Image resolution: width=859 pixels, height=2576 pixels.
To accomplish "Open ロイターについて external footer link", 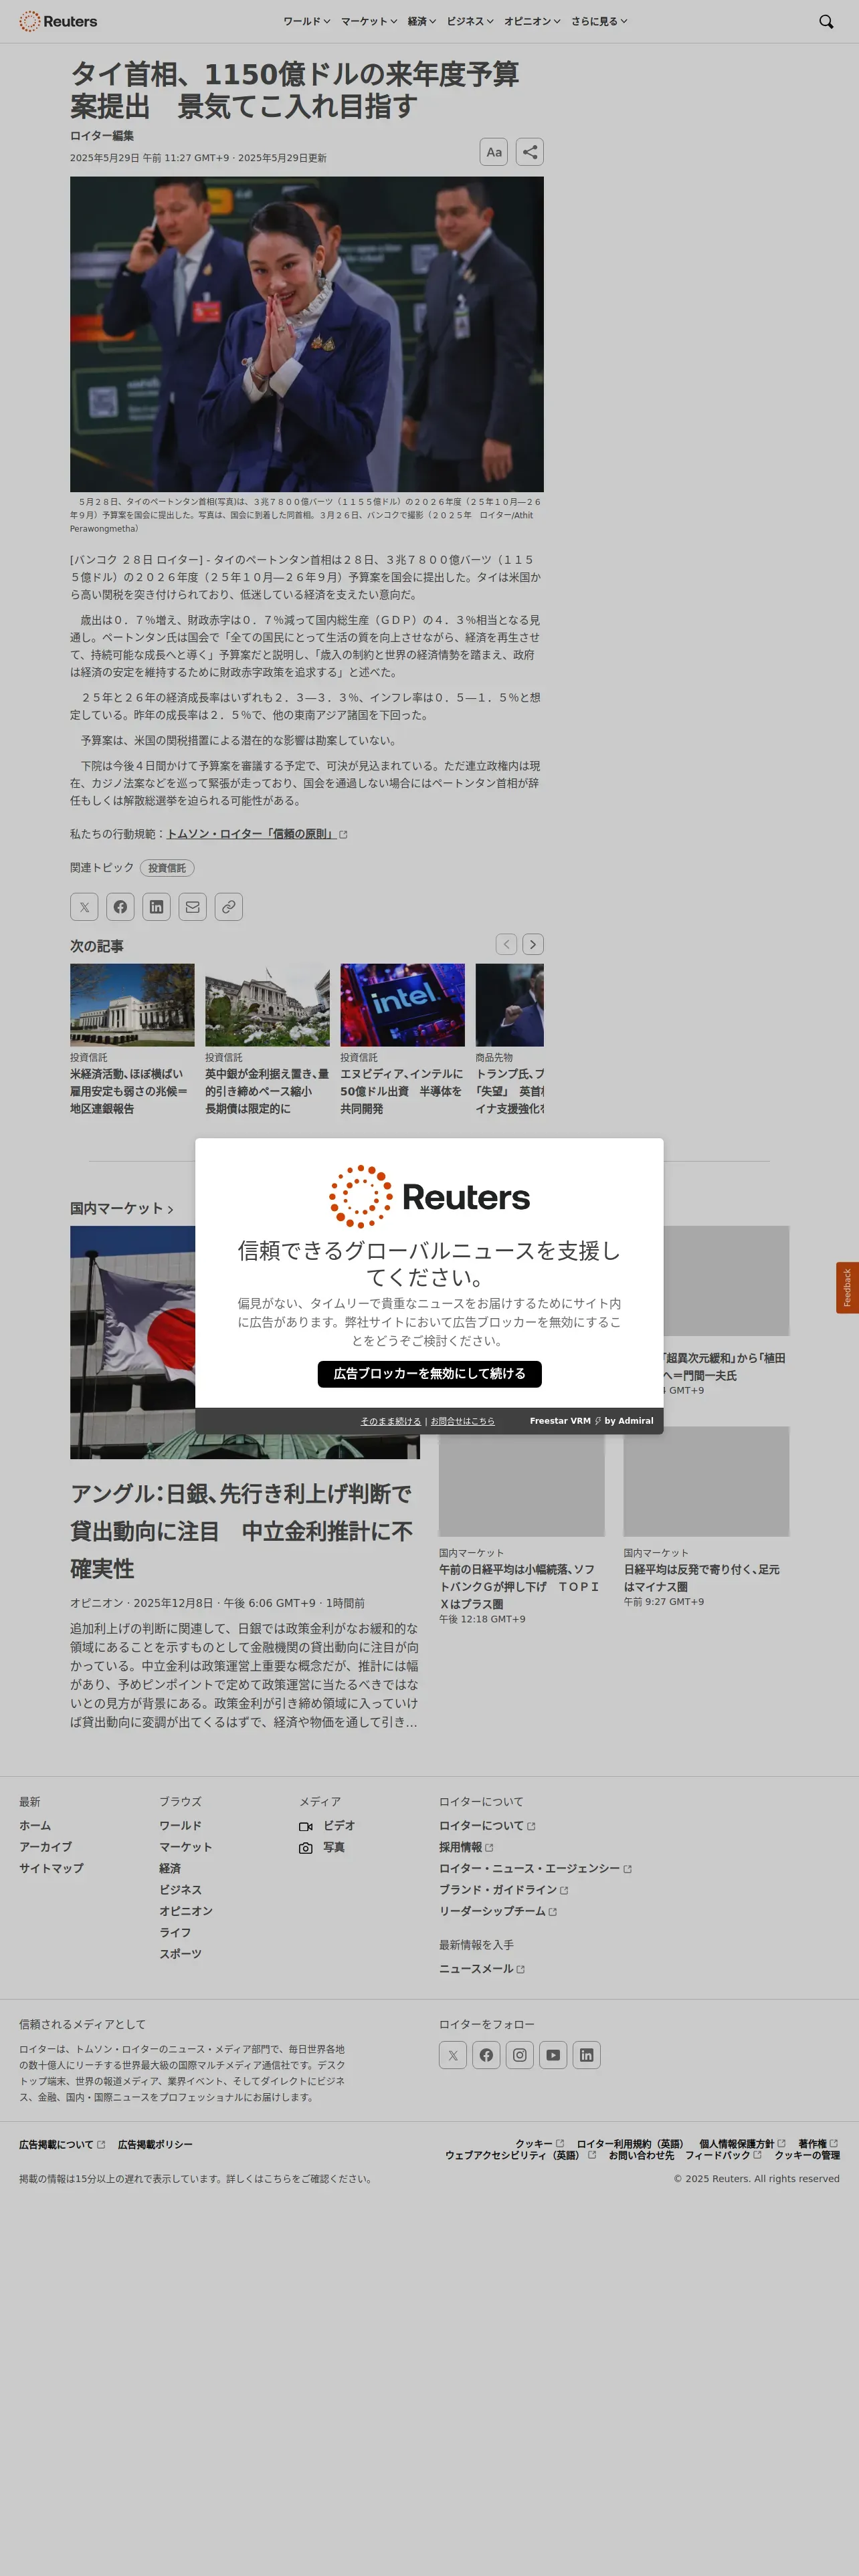I will (487, 1826).
